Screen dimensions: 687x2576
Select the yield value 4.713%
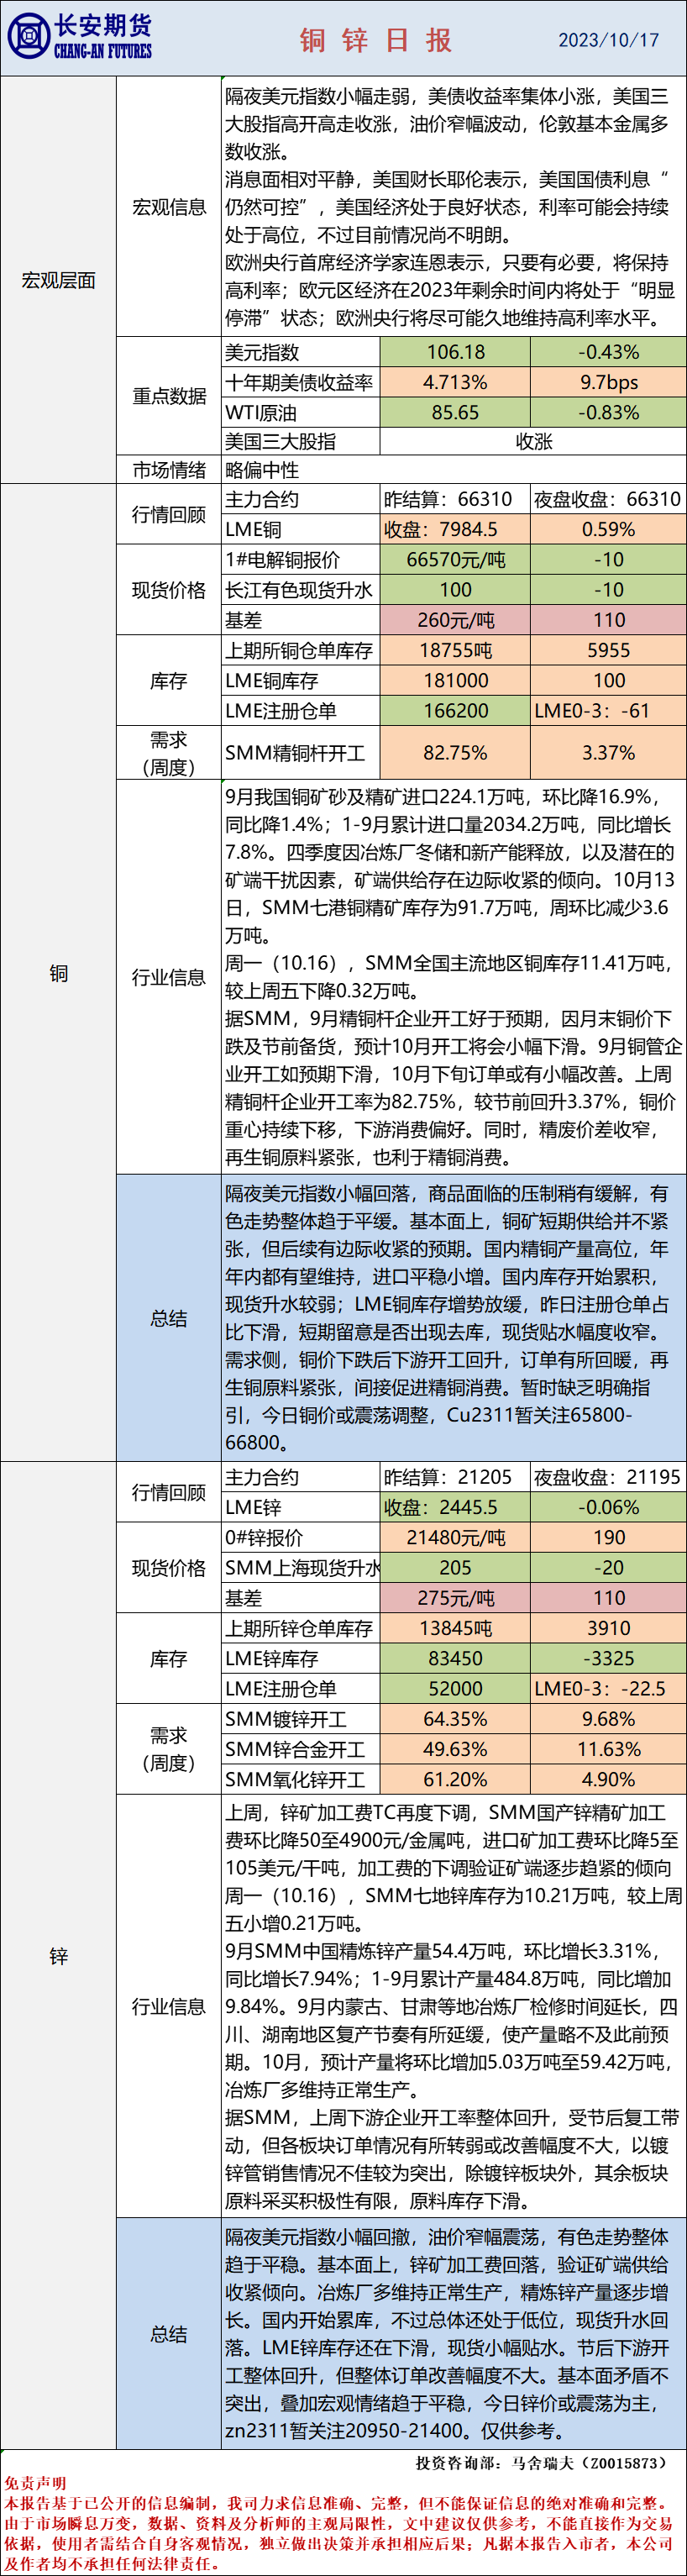455,382
